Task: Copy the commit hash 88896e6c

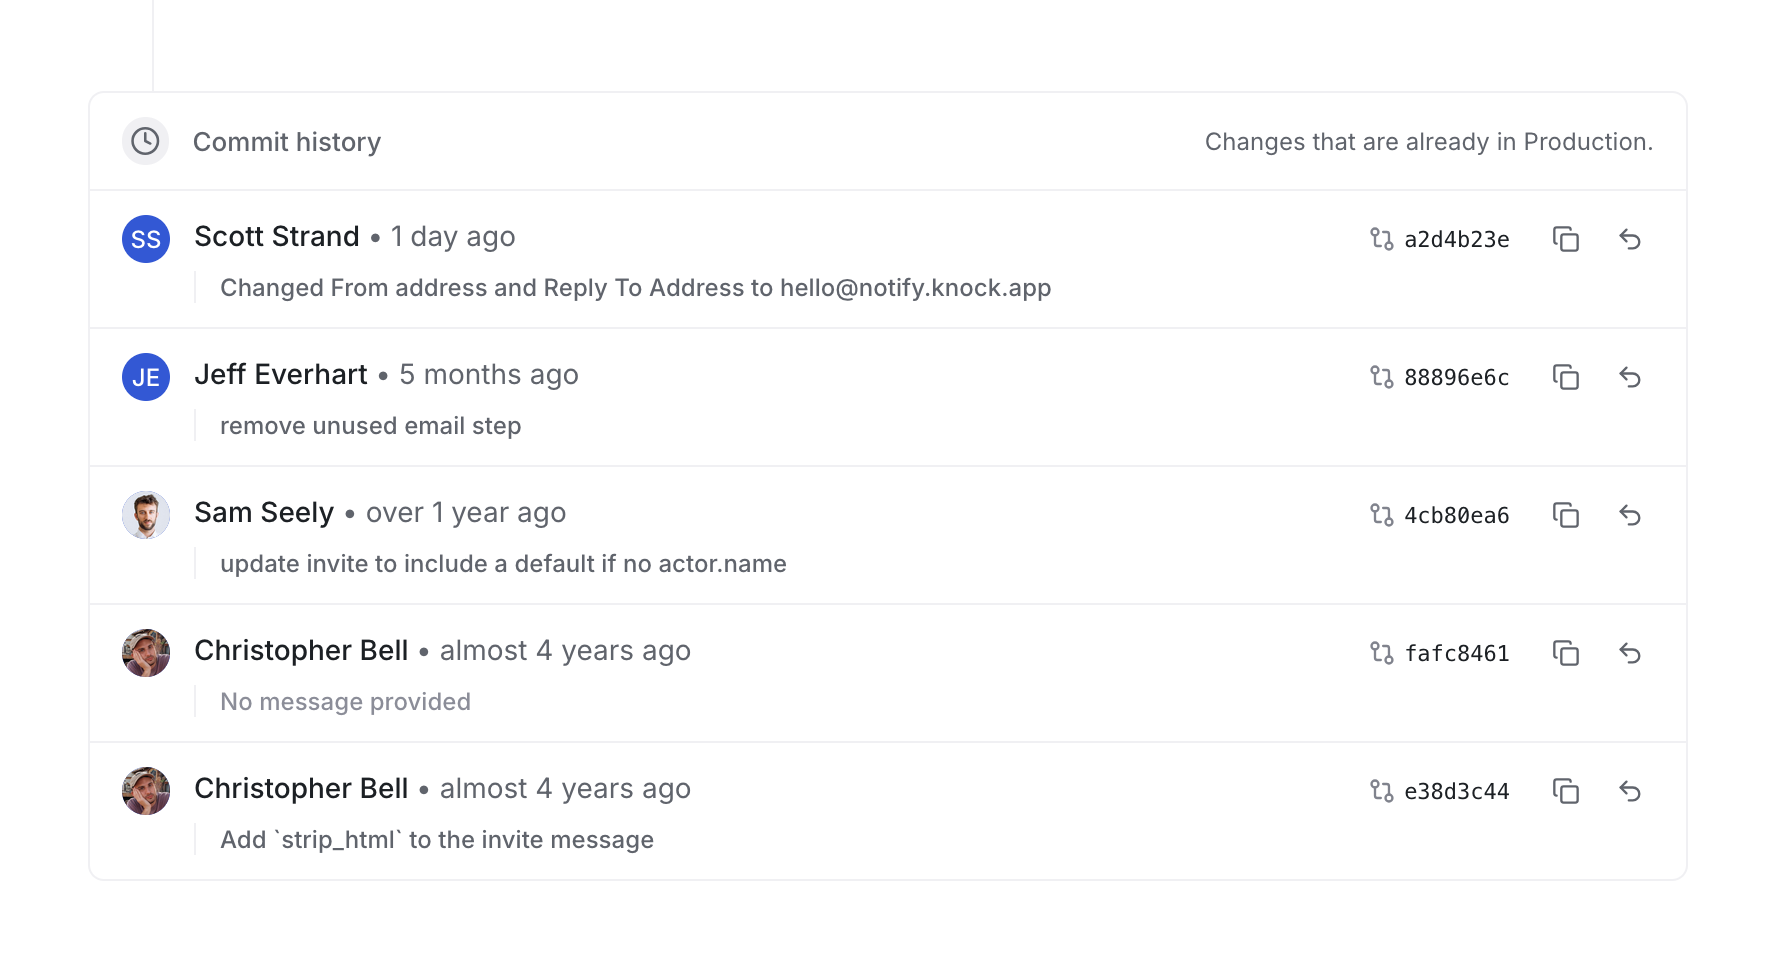Action: coord(1566,377)
